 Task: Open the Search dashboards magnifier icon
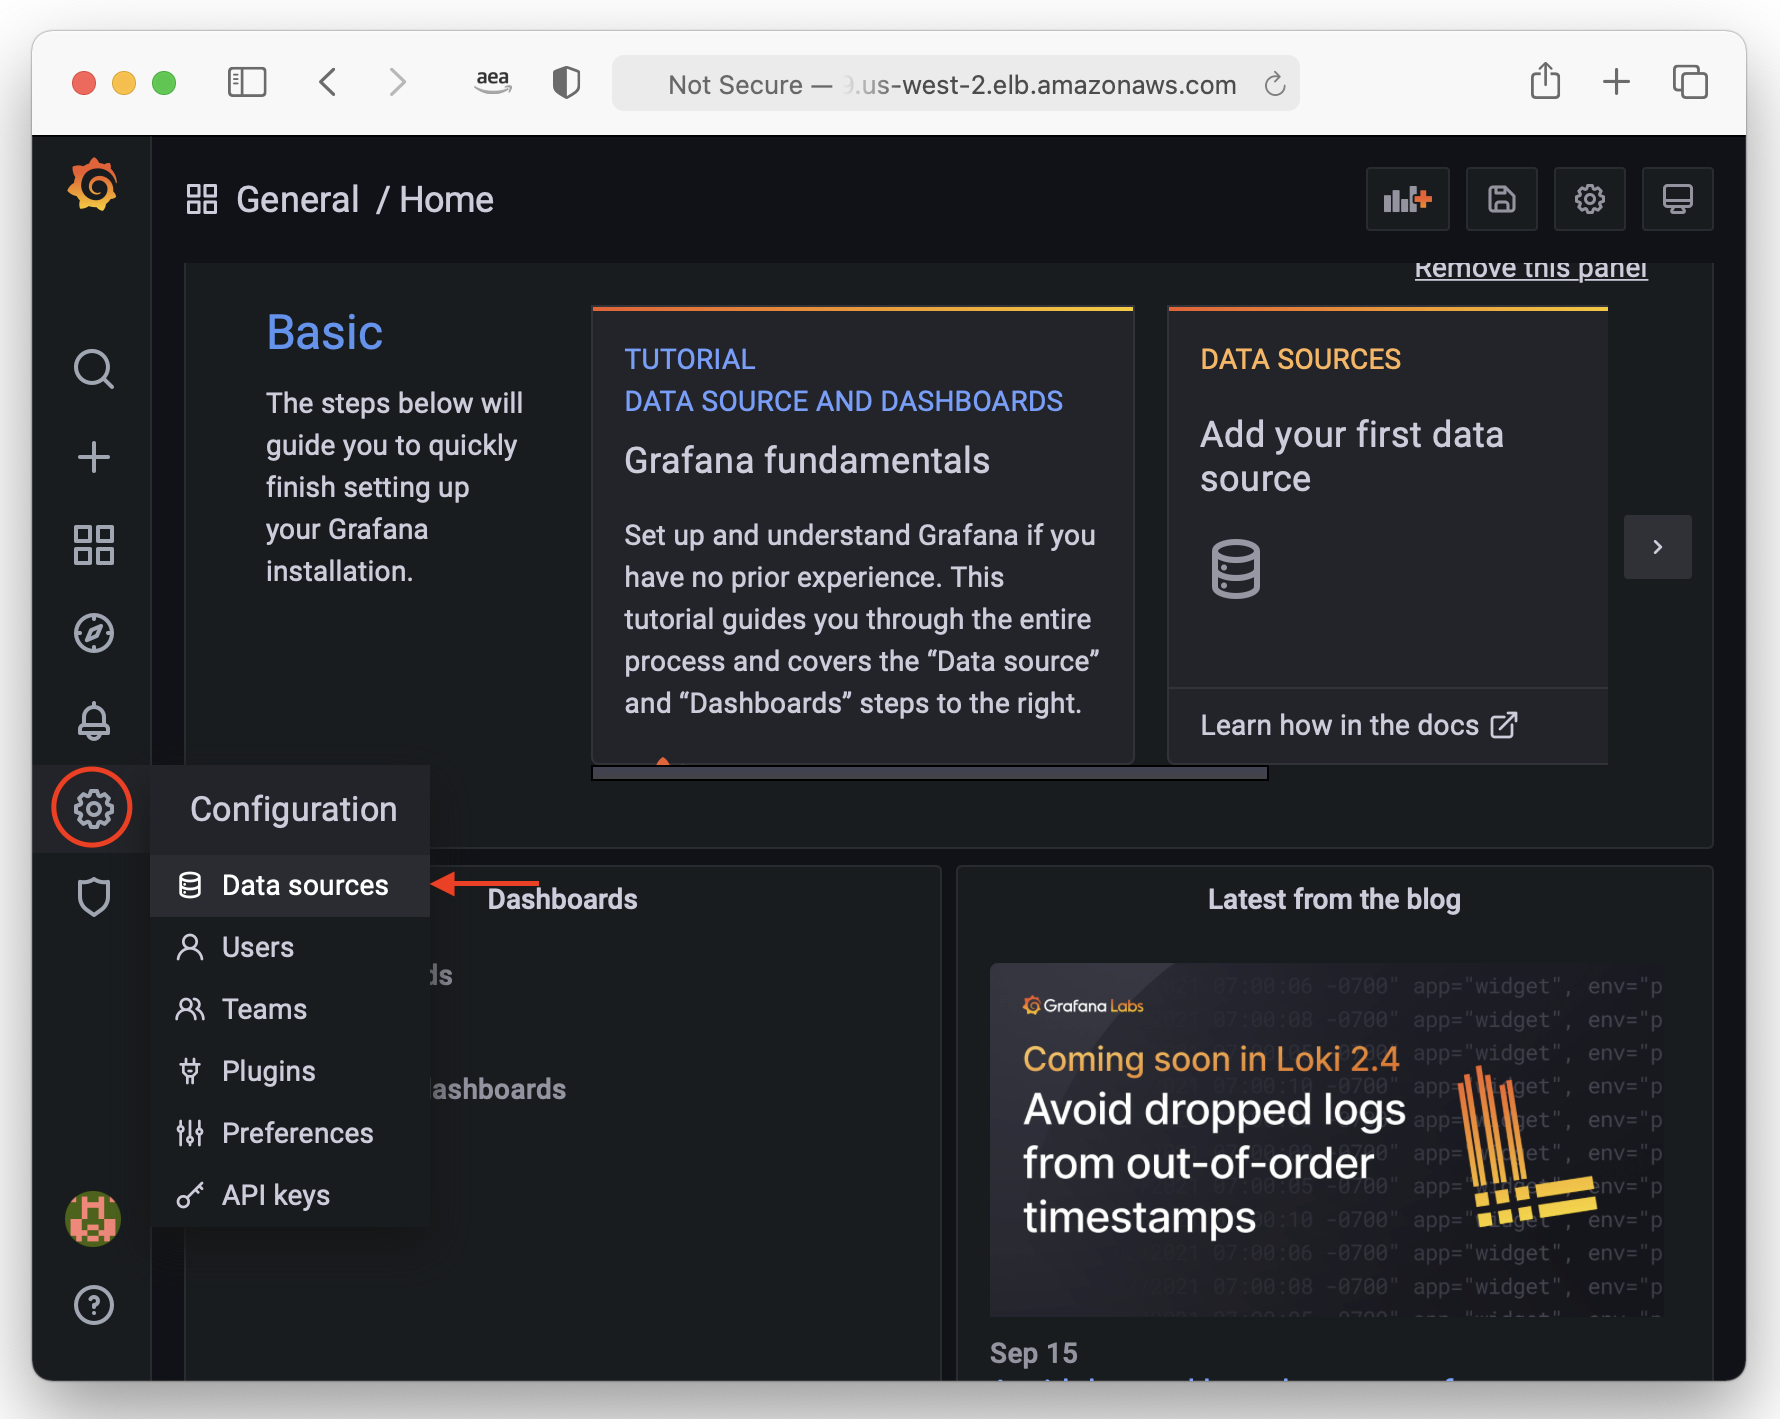click(x=94, y=369)
